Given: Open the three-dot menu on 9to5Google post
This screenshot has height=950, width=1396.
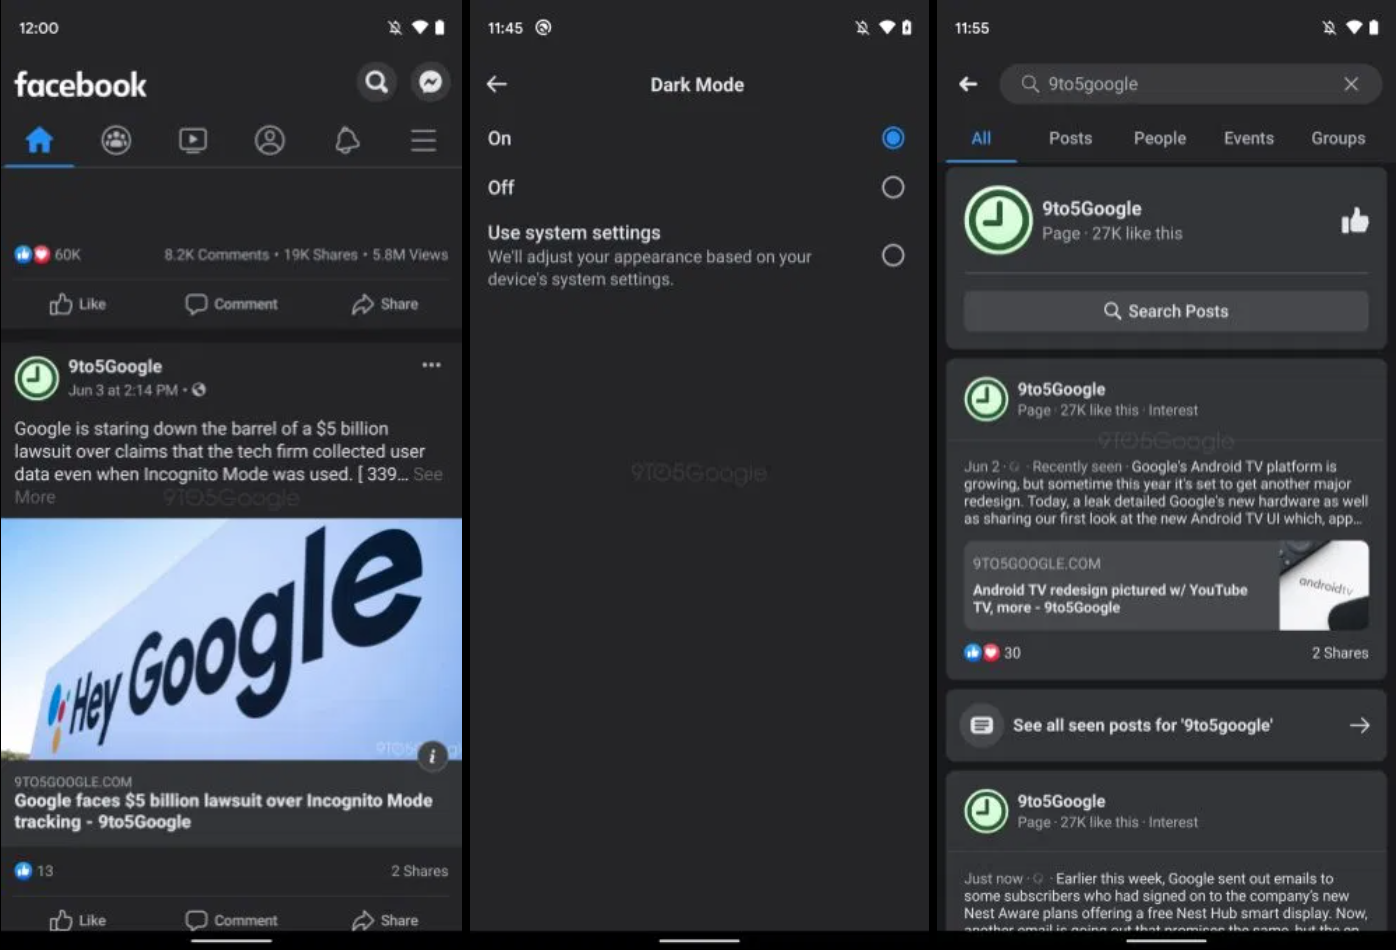Looking at the screenshot, I should (431, 365).
